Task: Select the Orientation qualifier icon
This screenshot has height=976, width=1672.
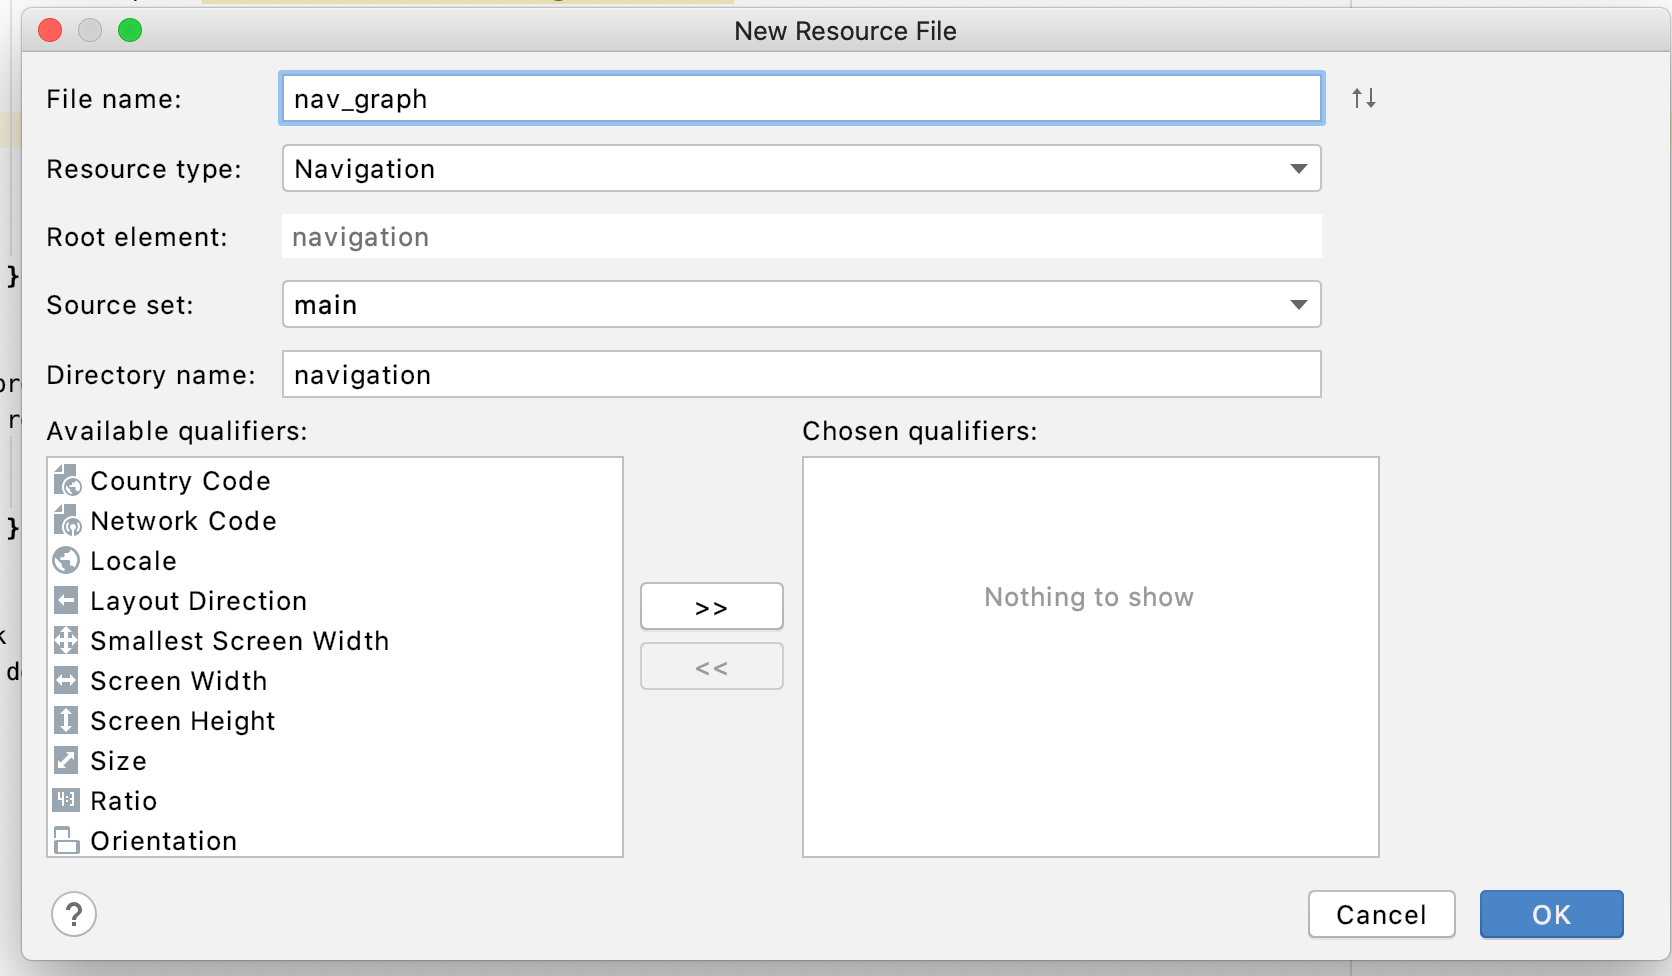Action: pyautogui.click(x=66, y=840)
